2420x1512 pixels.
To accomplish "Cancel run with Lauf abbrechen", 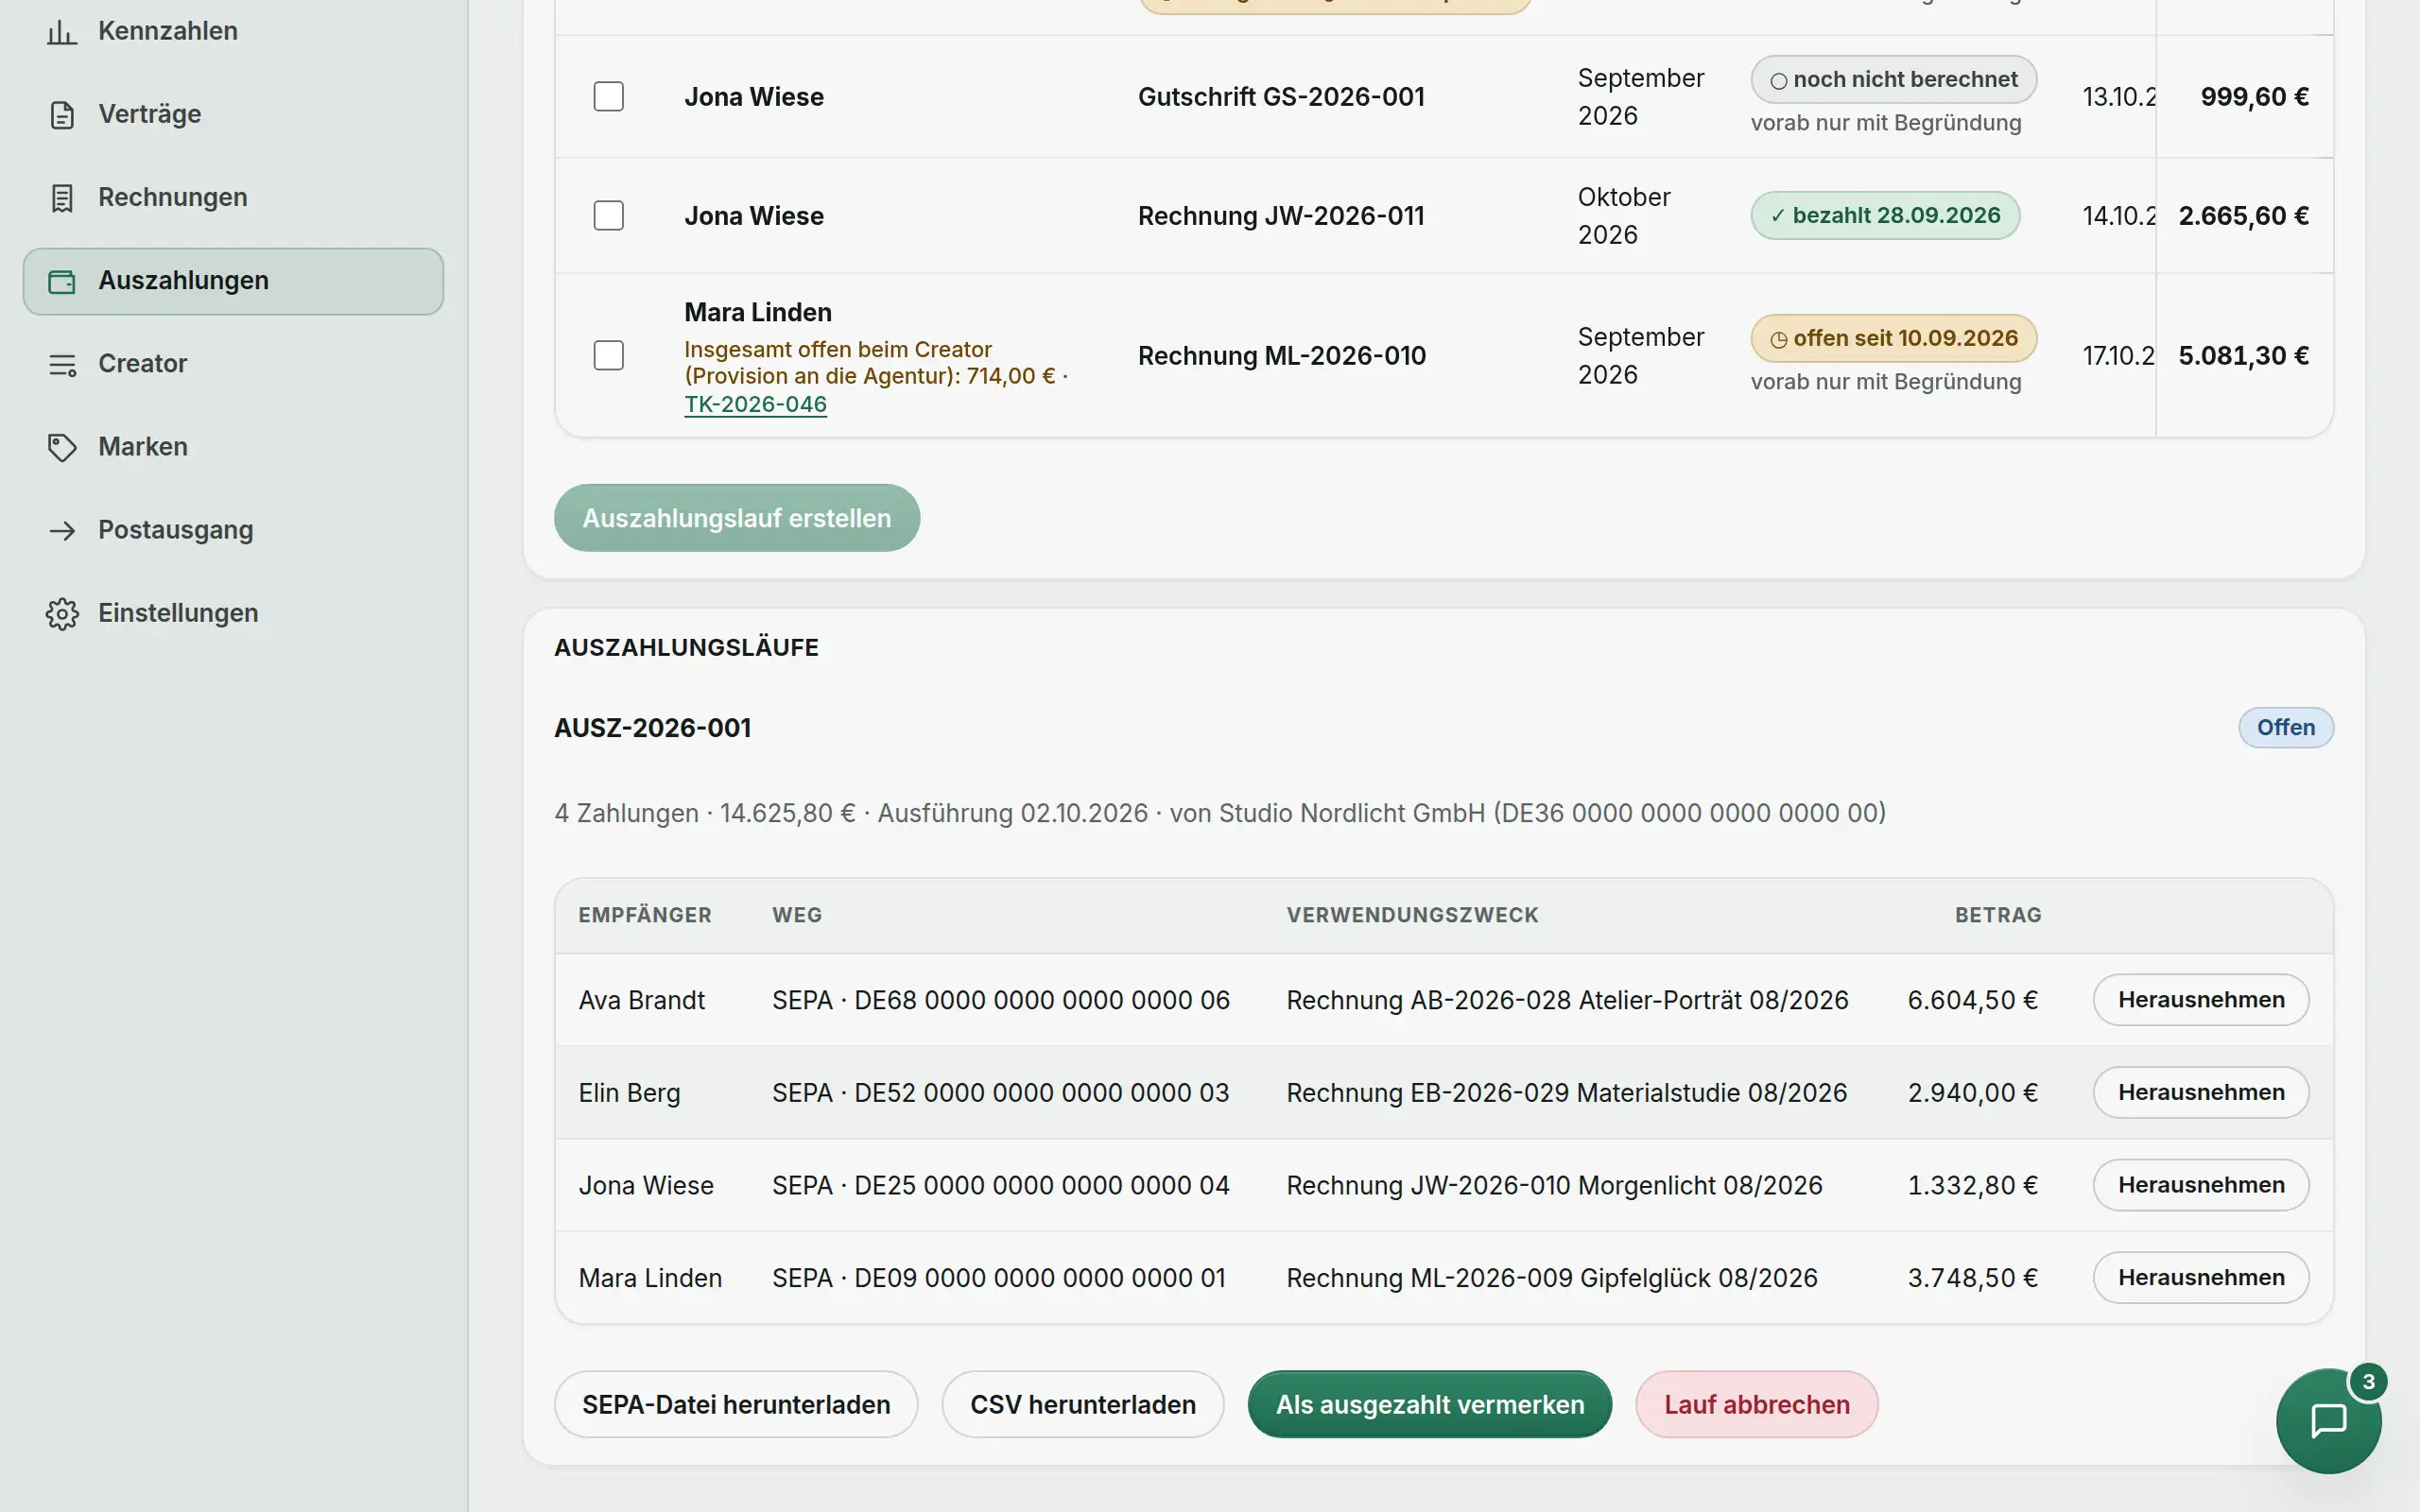I will 1756,1404.
